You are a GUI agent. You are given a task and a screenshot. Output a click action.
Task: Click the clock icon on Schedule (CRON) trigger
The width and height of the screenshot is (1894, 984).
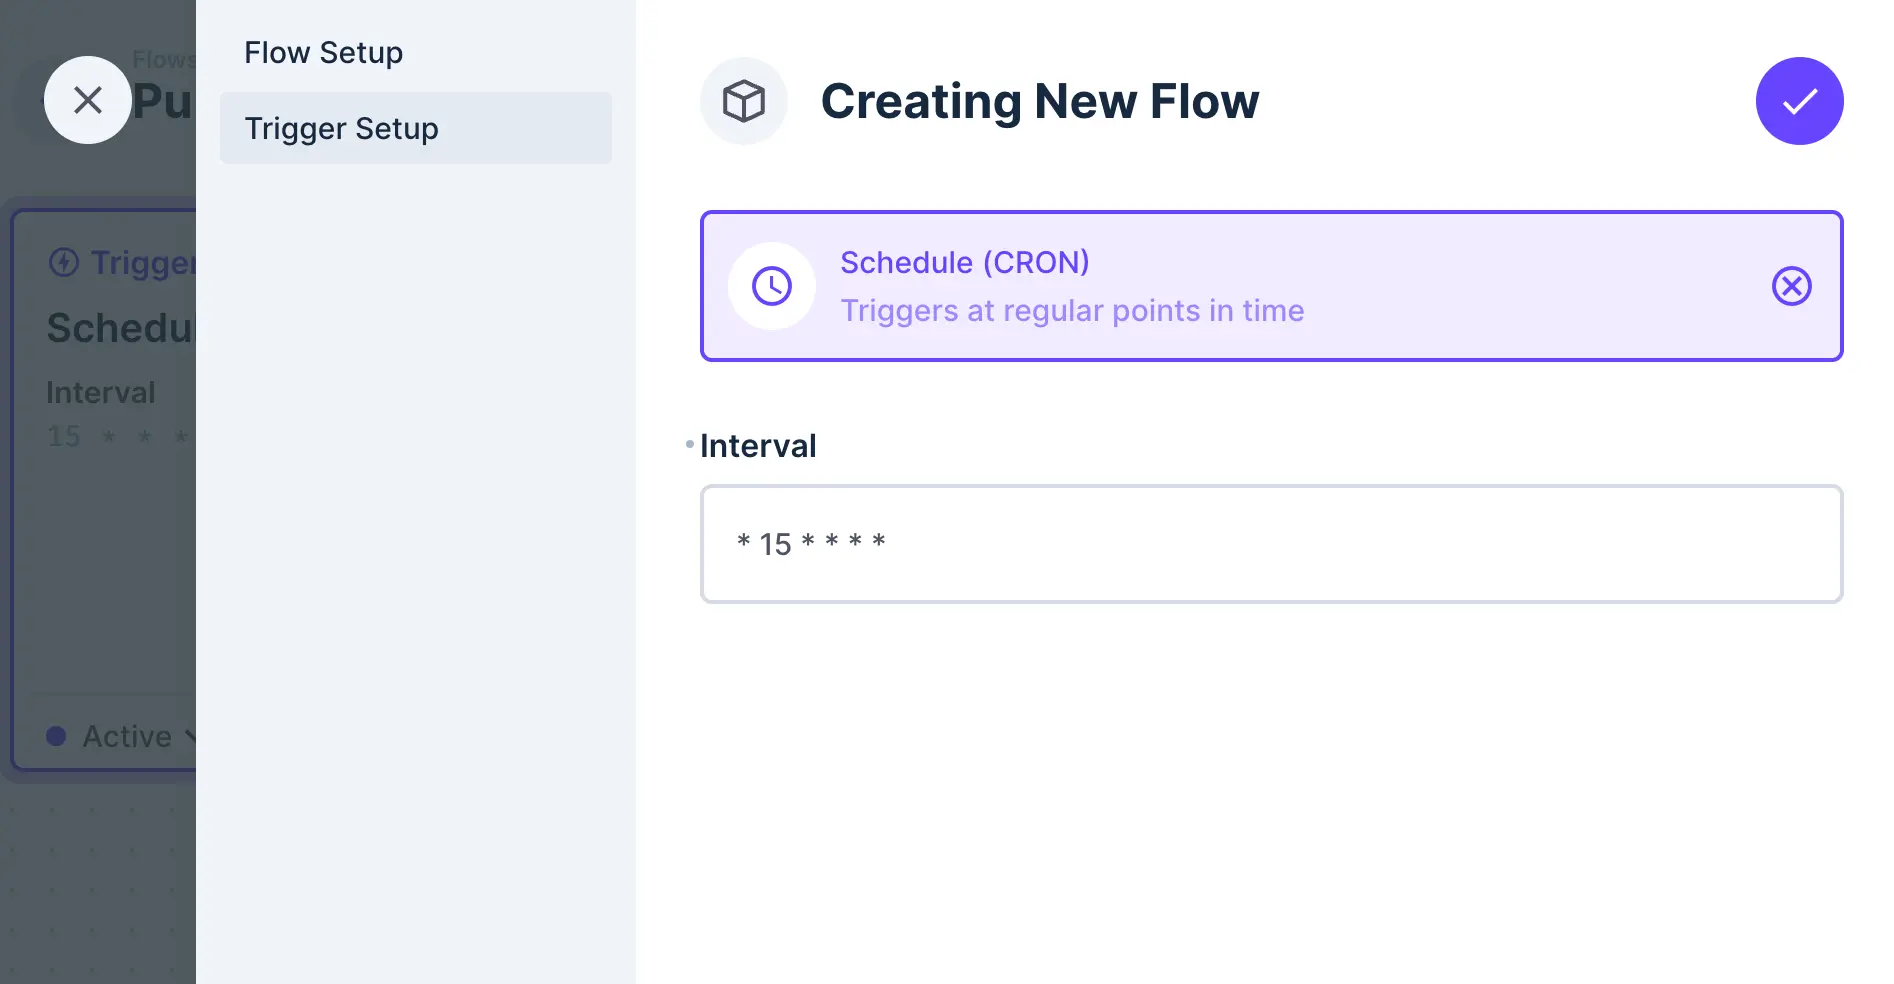coord(771,286)
